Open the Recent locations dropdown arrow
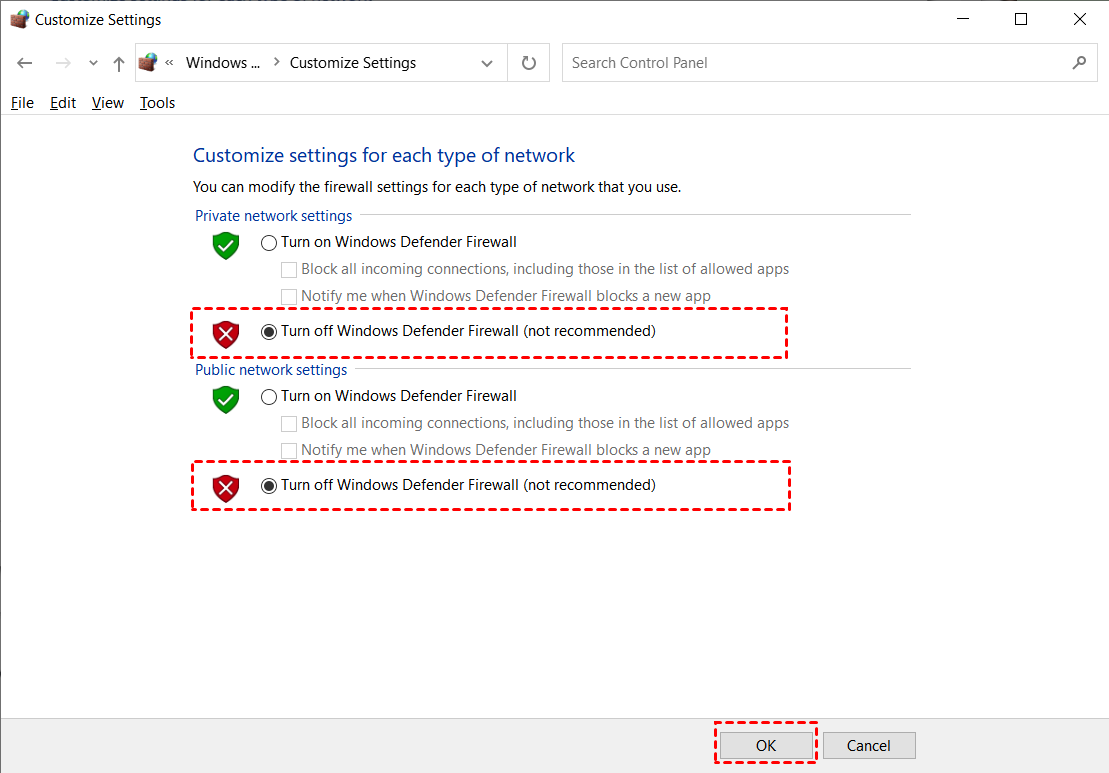1109x773 pixels. pos(93,63)
